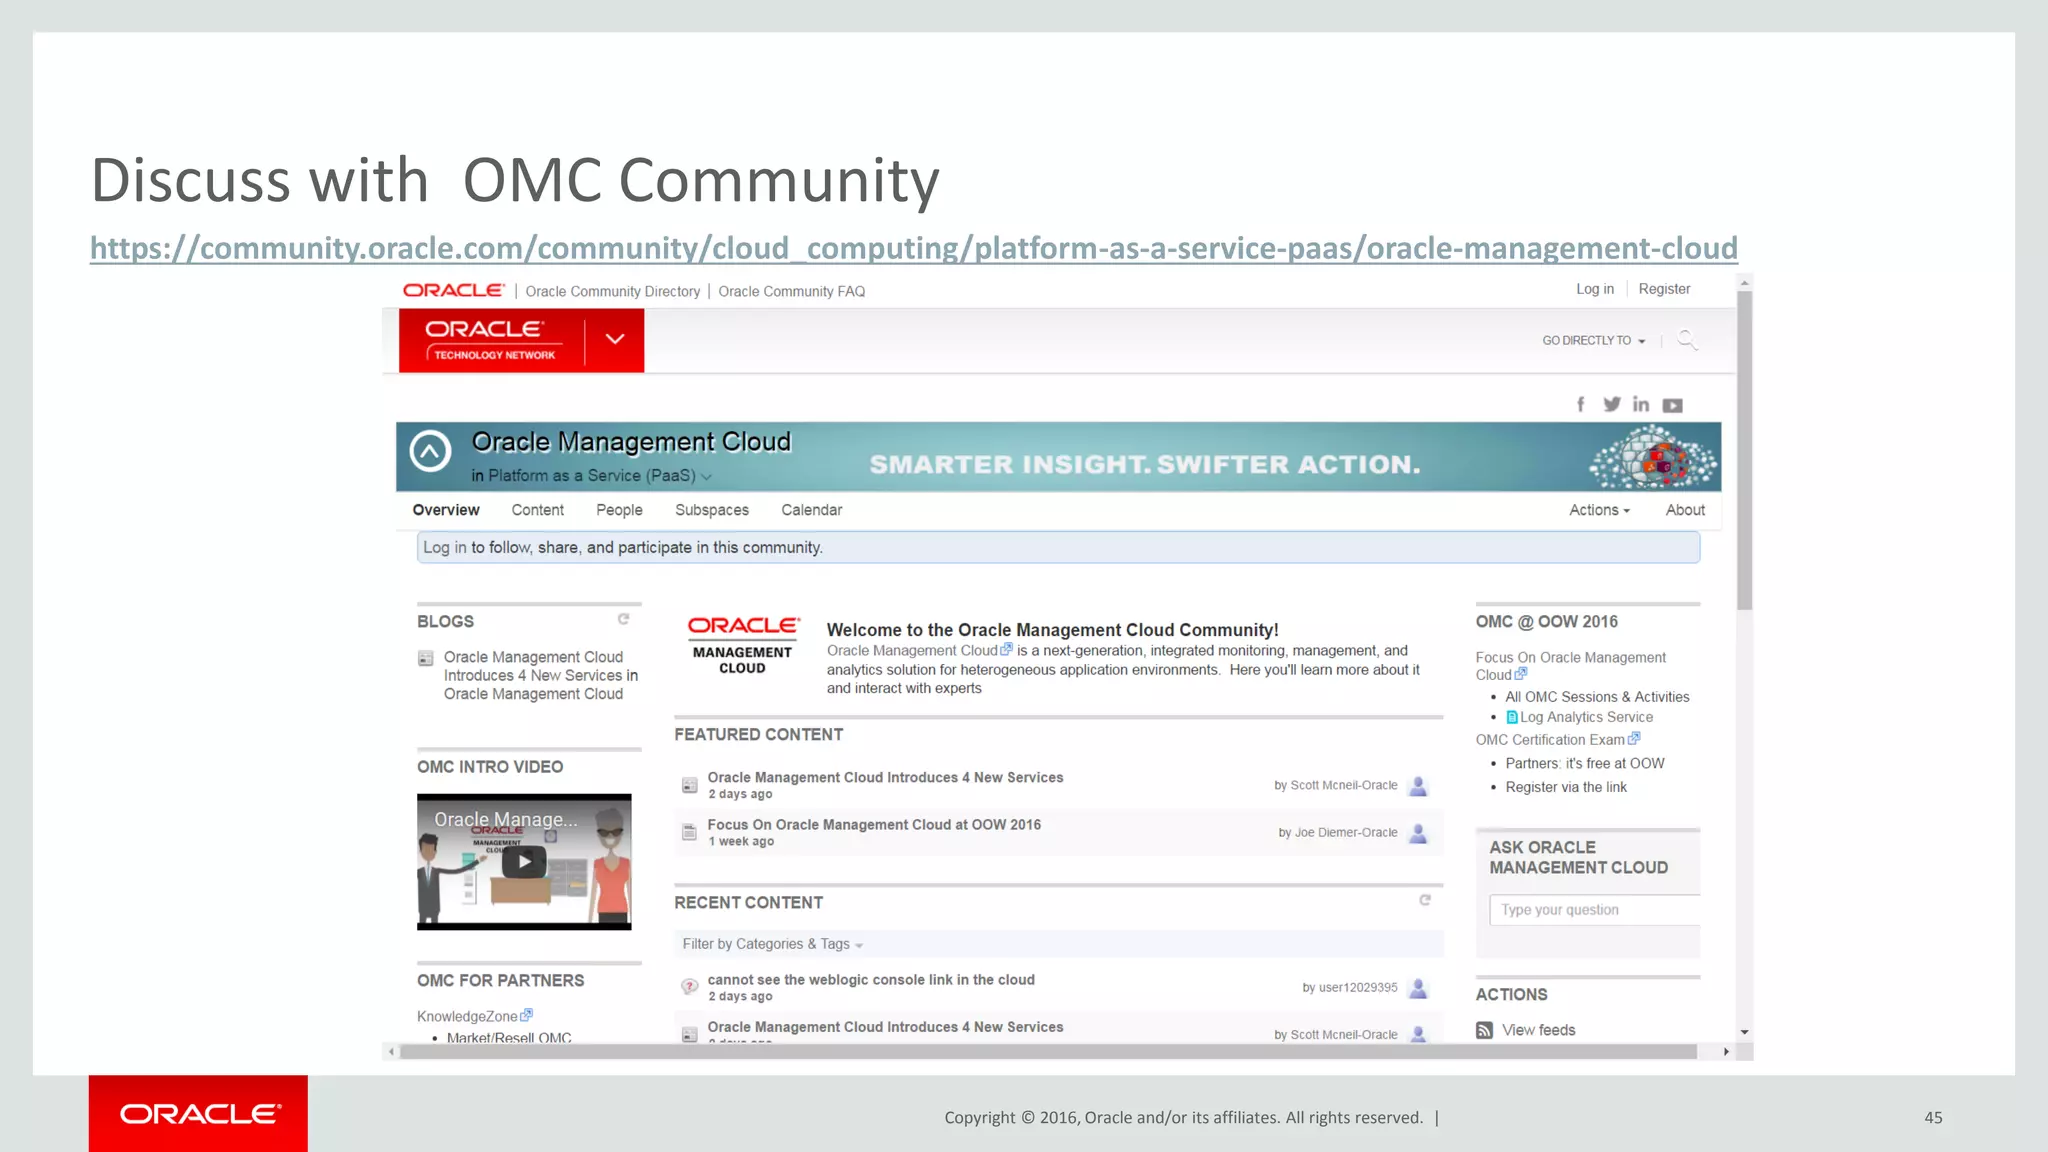Open the YouTube social icon
The image size is (2048, 1152).
pos(1672,405)
